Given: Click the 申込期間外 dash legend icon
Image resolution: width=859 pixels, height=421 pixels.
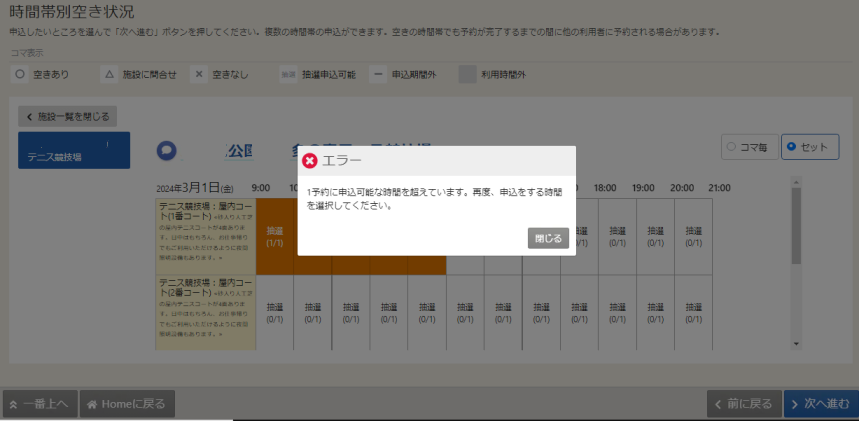Looking at the screenshot, I should point(378,75).
